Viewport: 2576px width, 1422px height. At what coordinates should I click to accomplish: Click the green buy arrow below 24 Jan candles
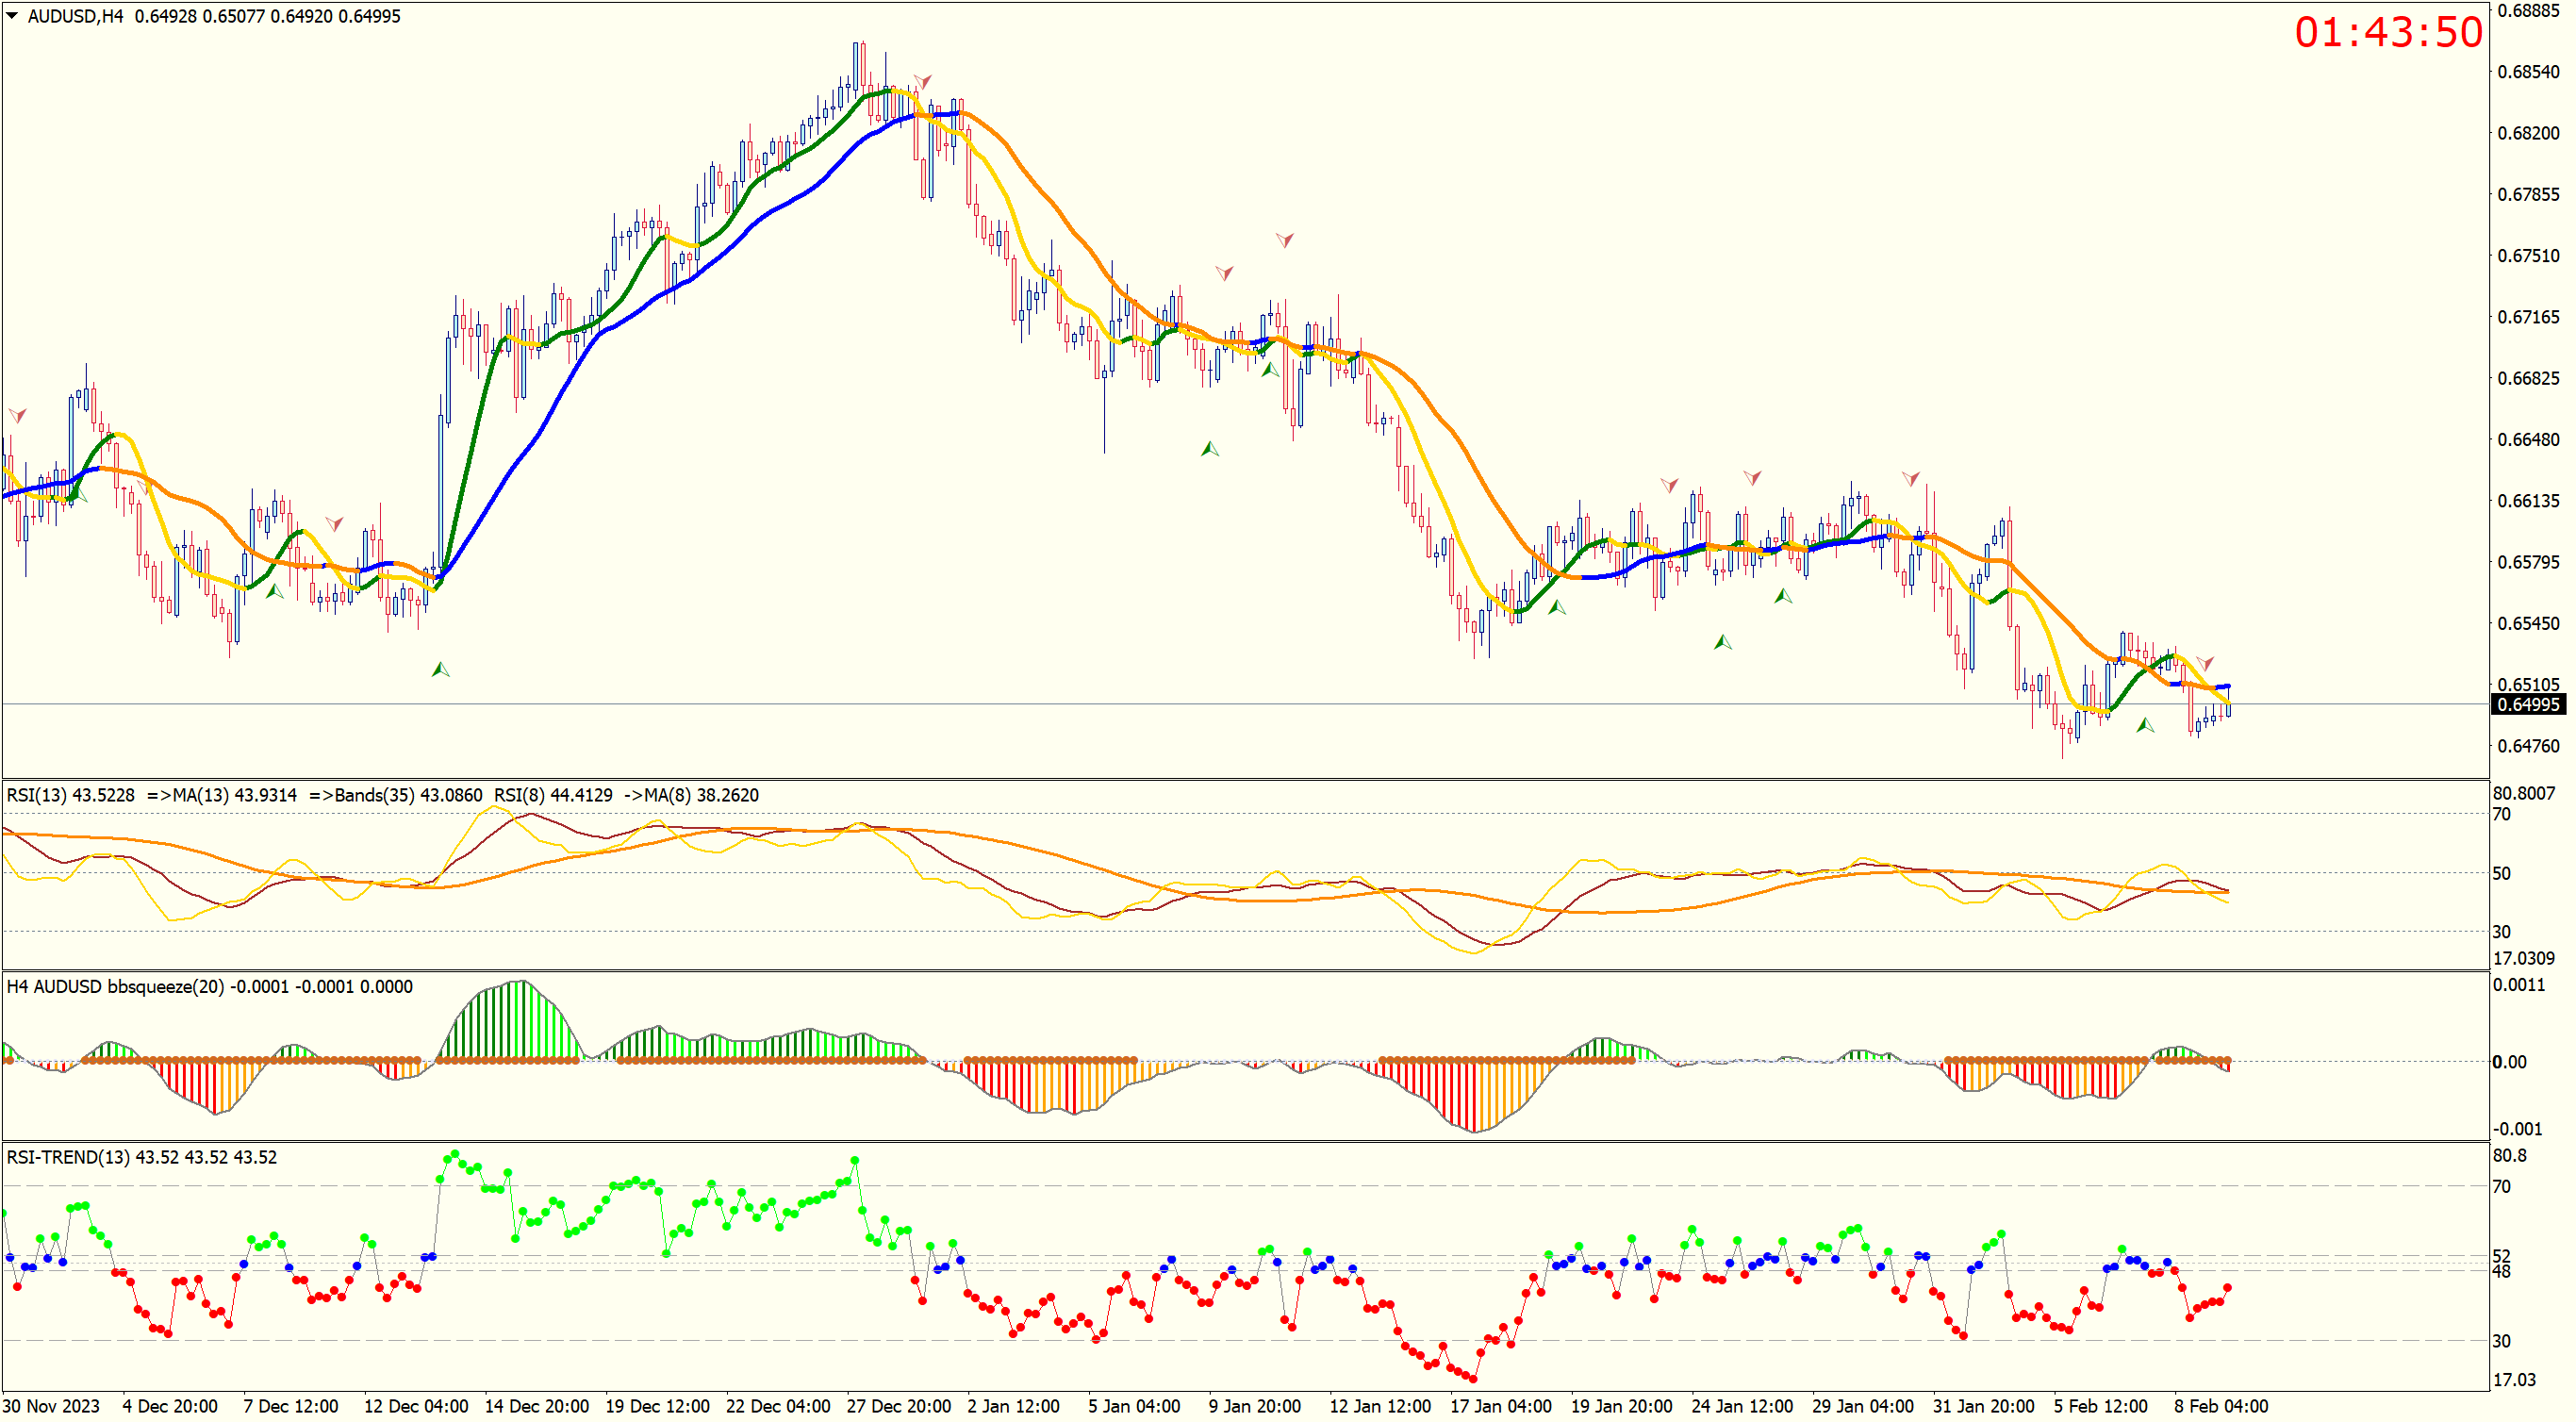(x=1722, y=643)
